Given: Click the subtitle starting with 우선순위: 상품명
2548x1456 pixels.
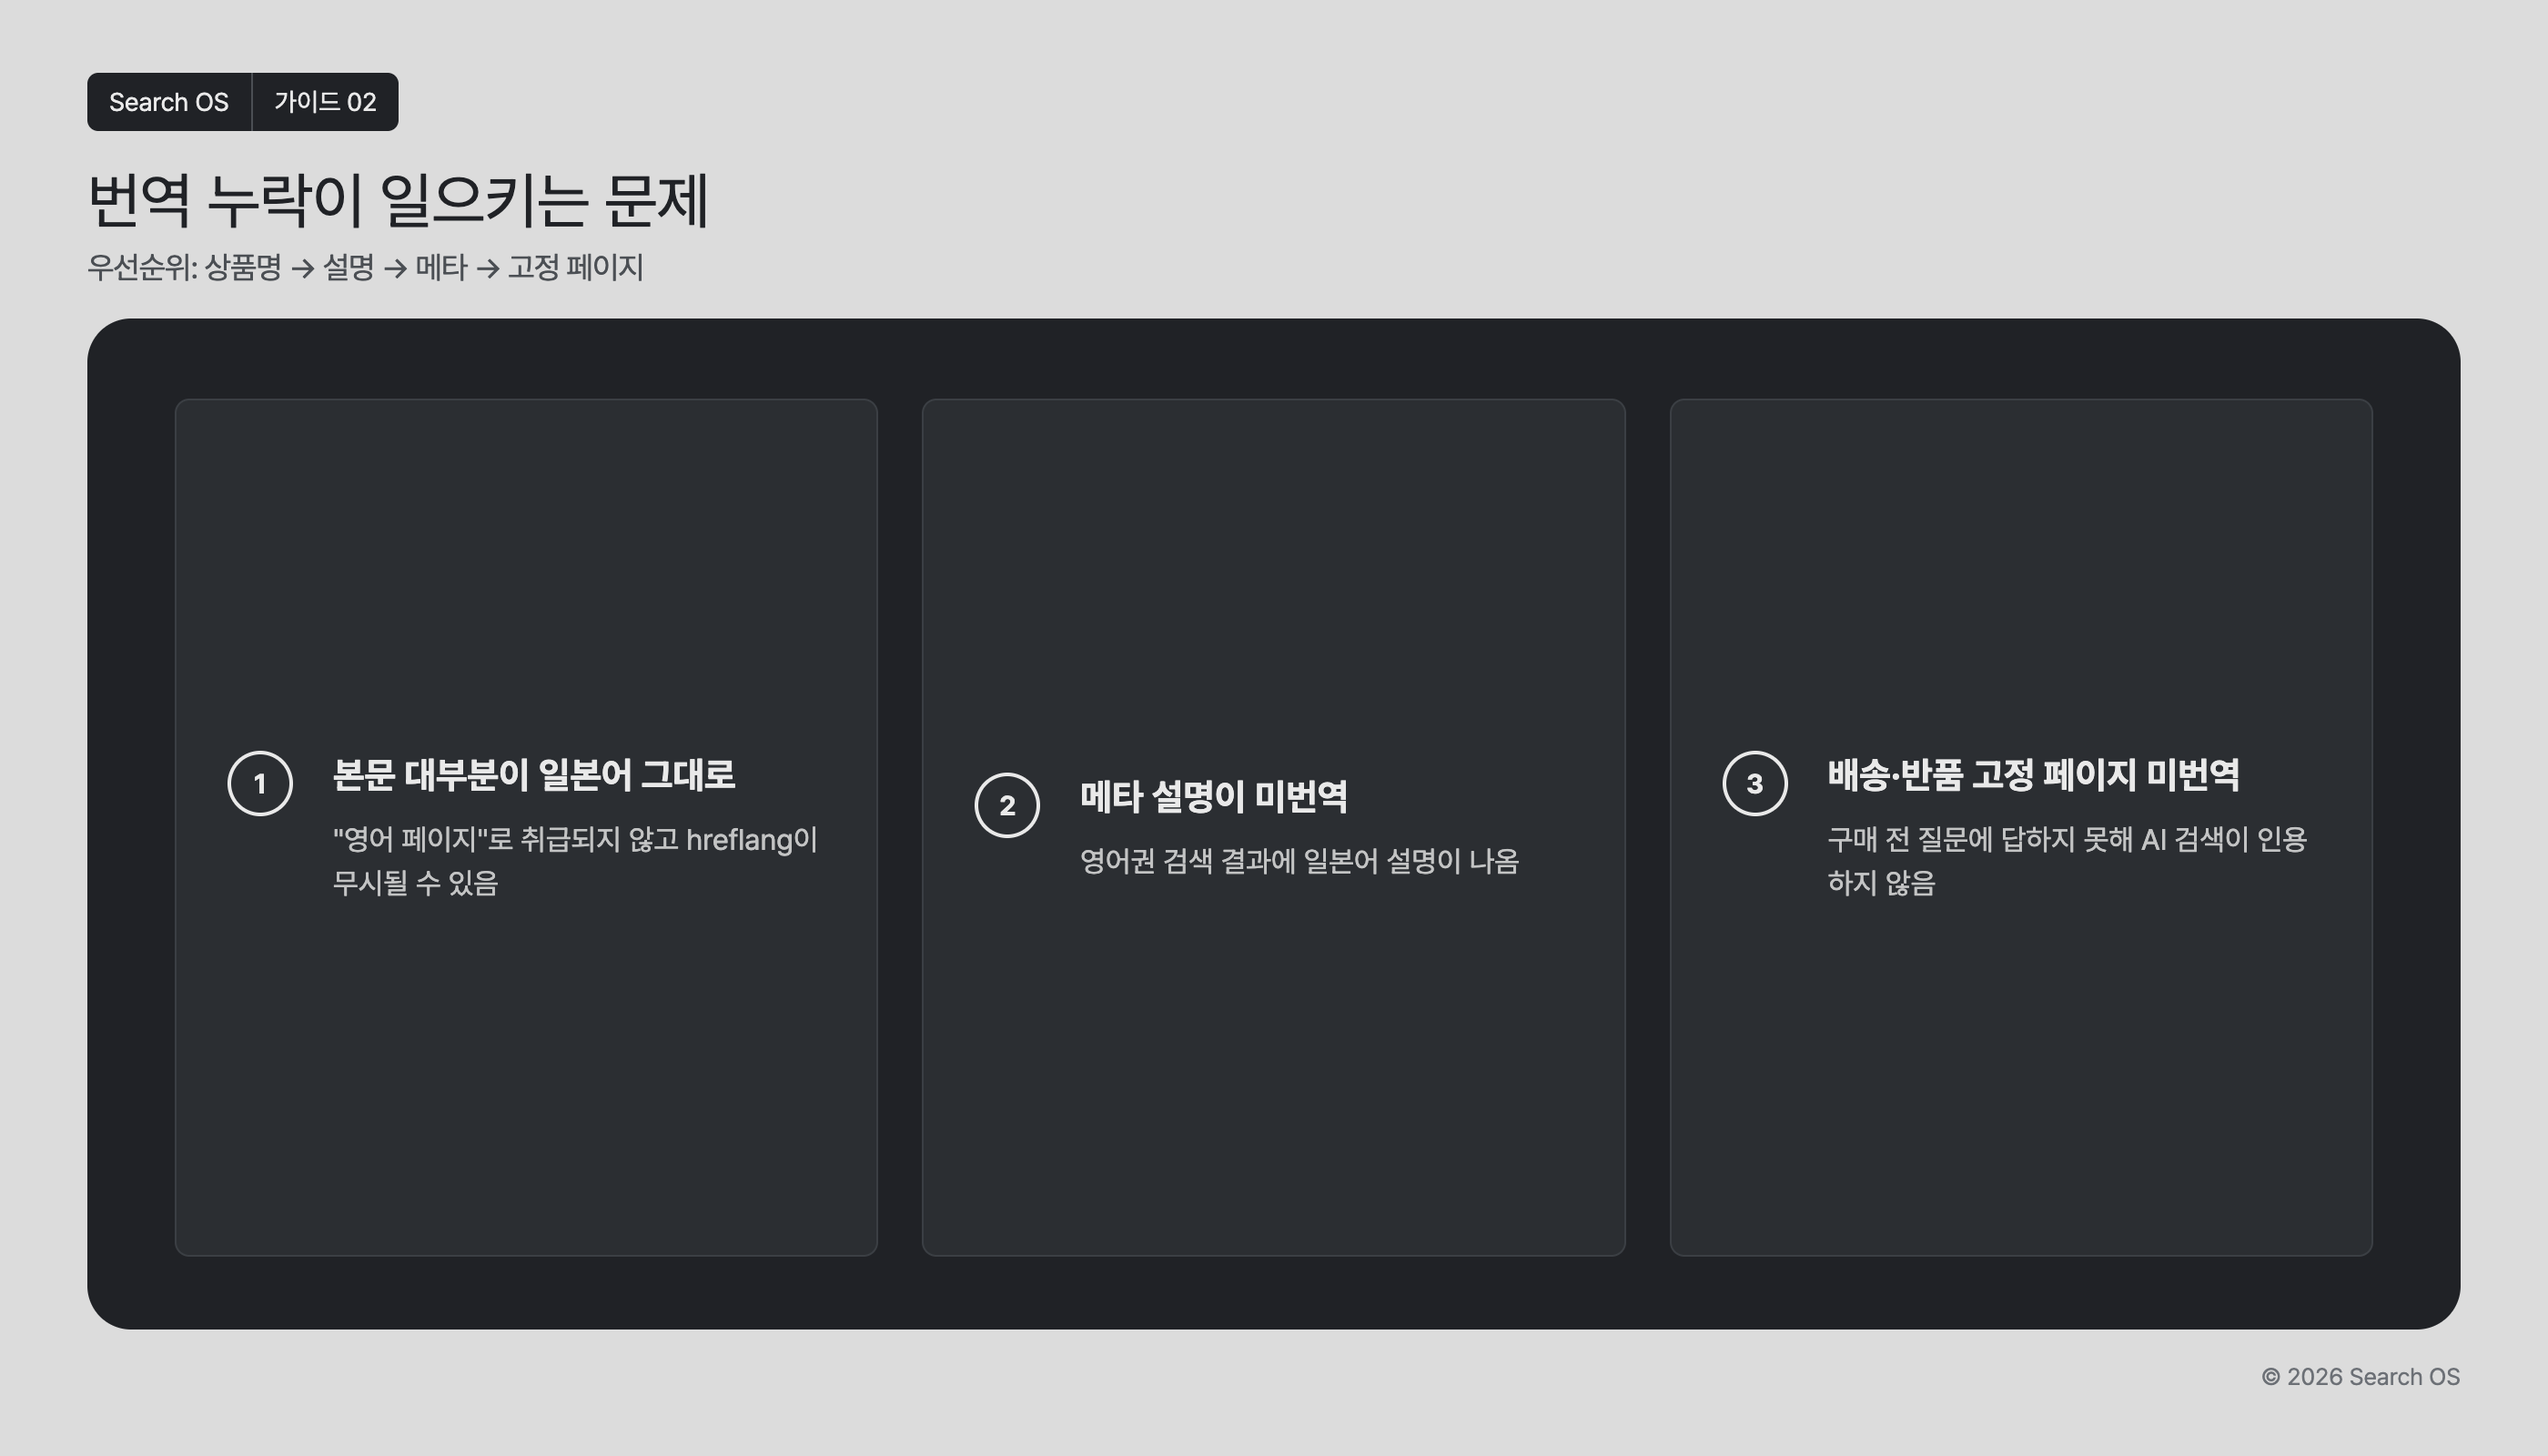Looking at the screenshot, I should (x=365, y=267).
